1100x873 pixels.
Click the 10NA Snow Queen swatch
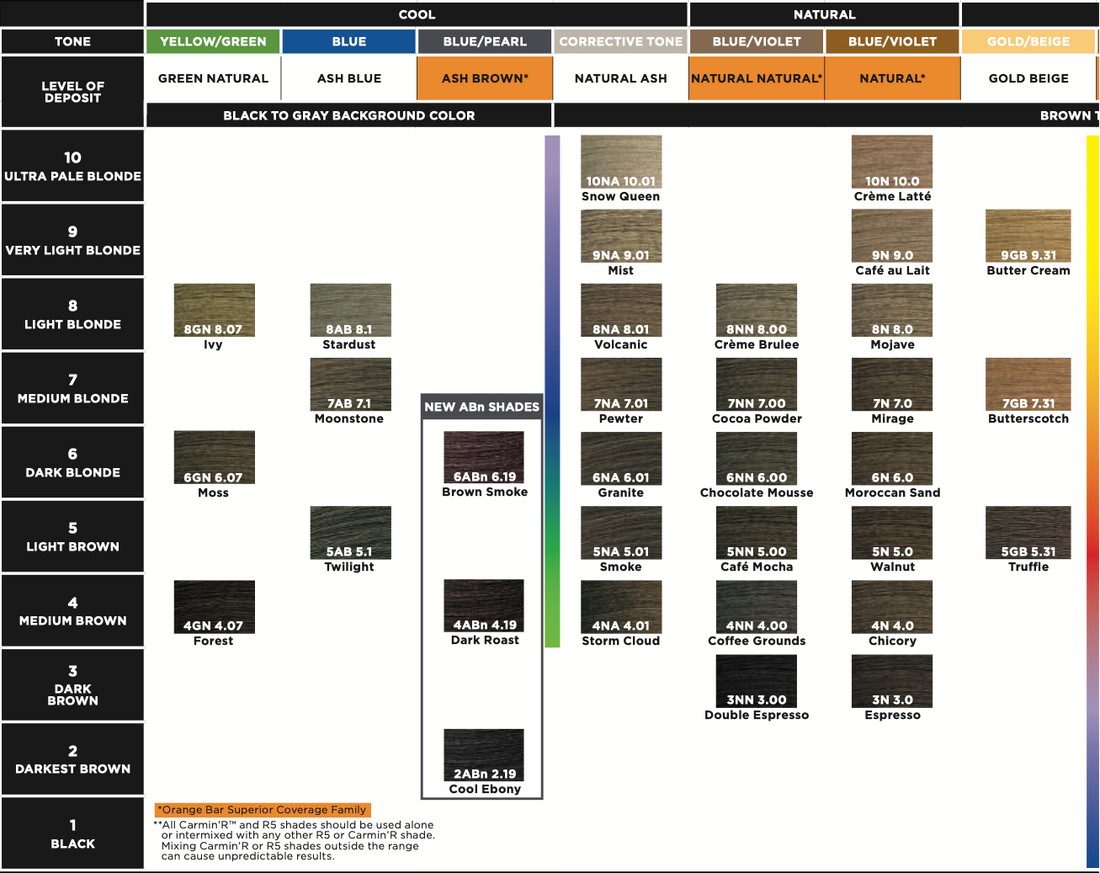621,162
